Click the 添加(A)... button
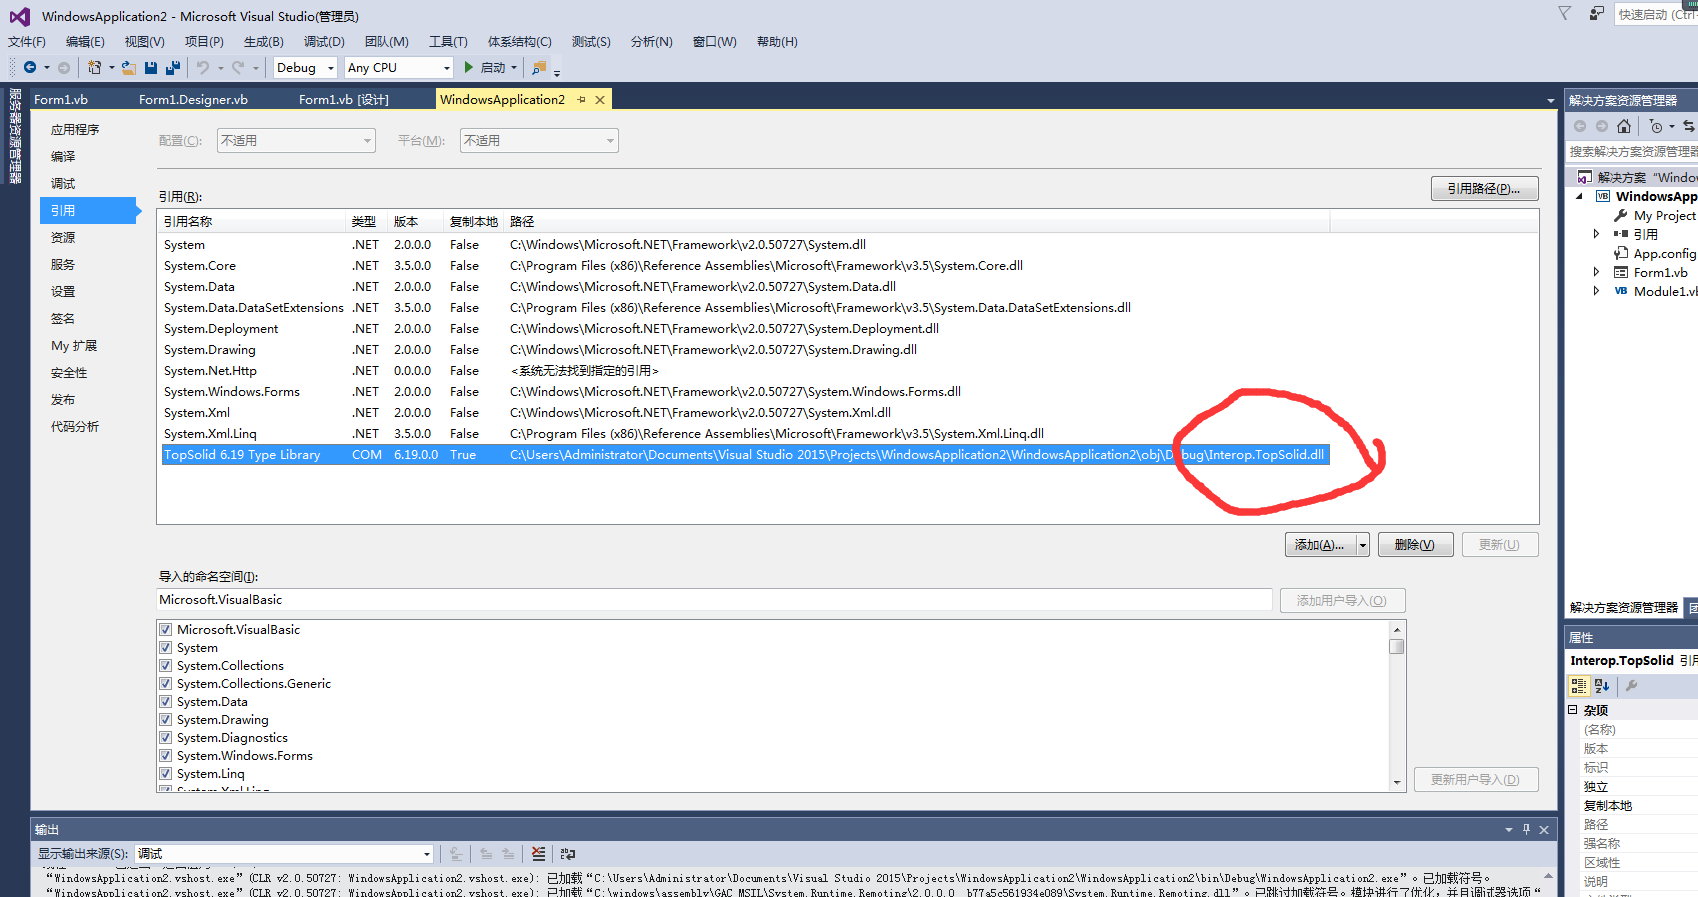The height and width of the screenshot is (897, 1698). [x=1320, y=545]
